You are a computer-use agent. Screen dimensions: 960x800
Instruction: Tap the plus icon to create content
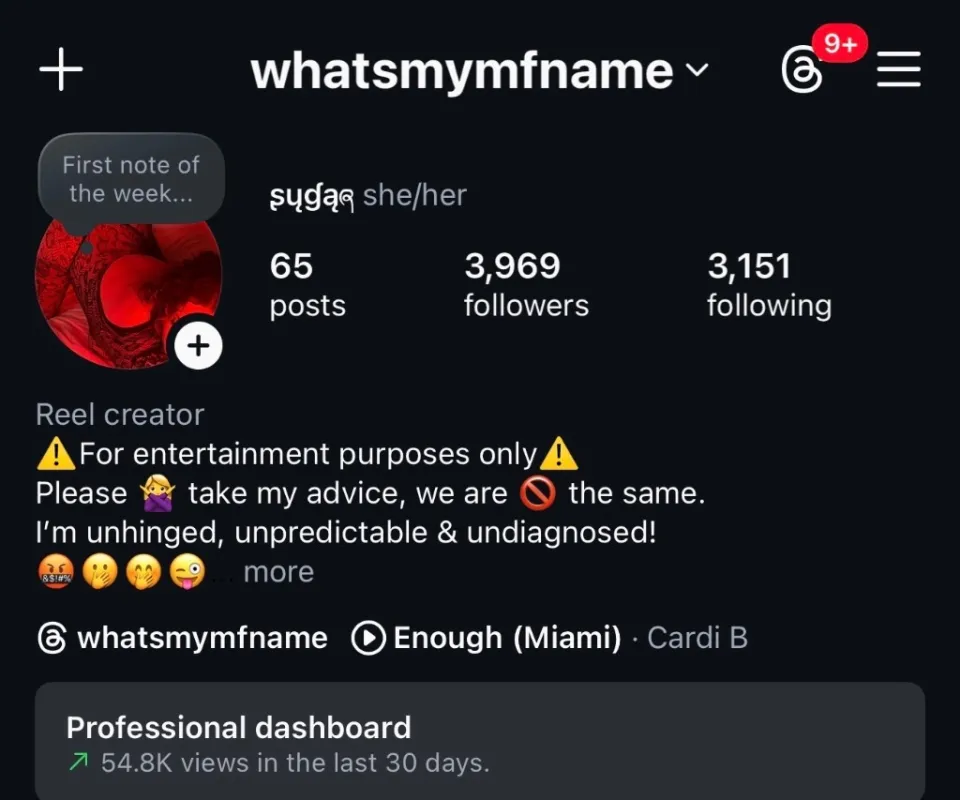[61, 69]
